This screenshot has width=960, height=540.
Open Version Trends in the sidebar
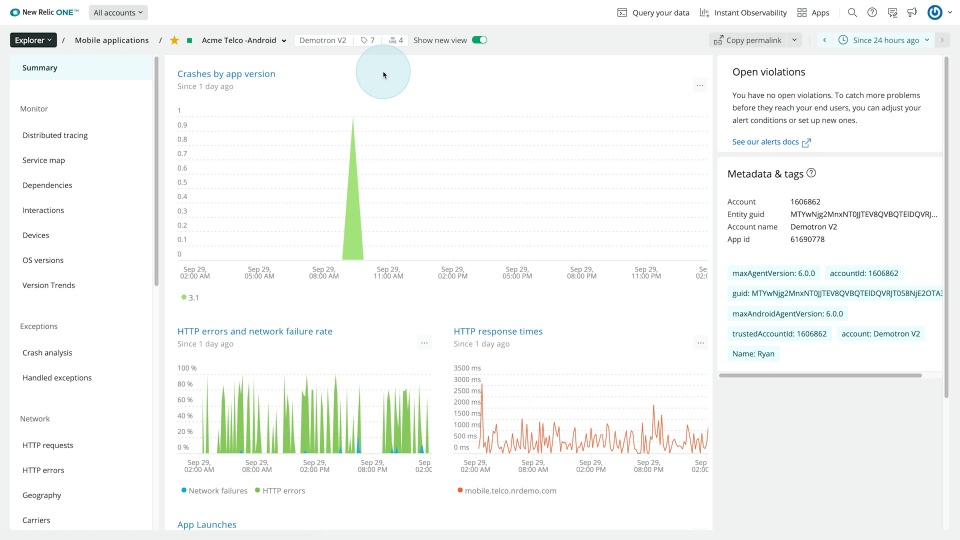pos(48,285)
